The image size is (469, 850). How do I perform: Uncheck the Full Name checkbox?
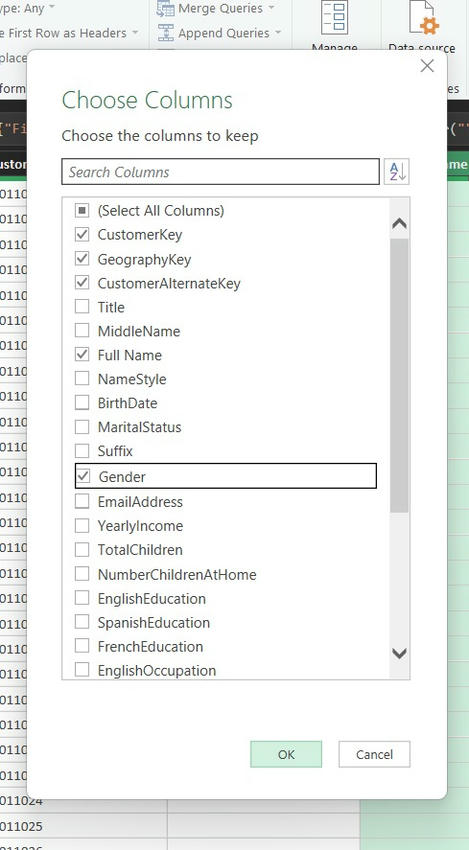point(82,355)
